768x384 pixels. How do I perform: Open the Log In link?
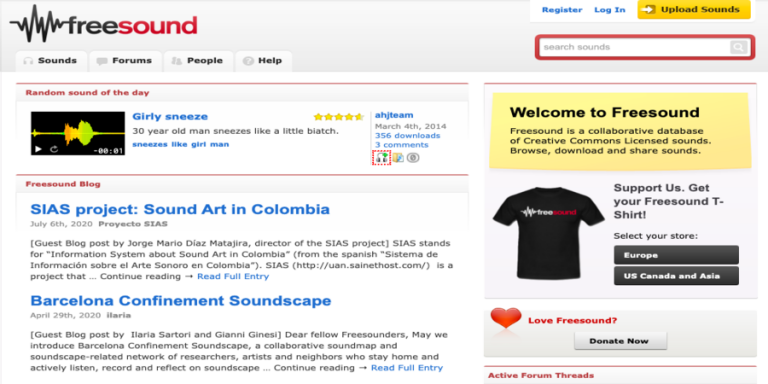click(609, 10)
